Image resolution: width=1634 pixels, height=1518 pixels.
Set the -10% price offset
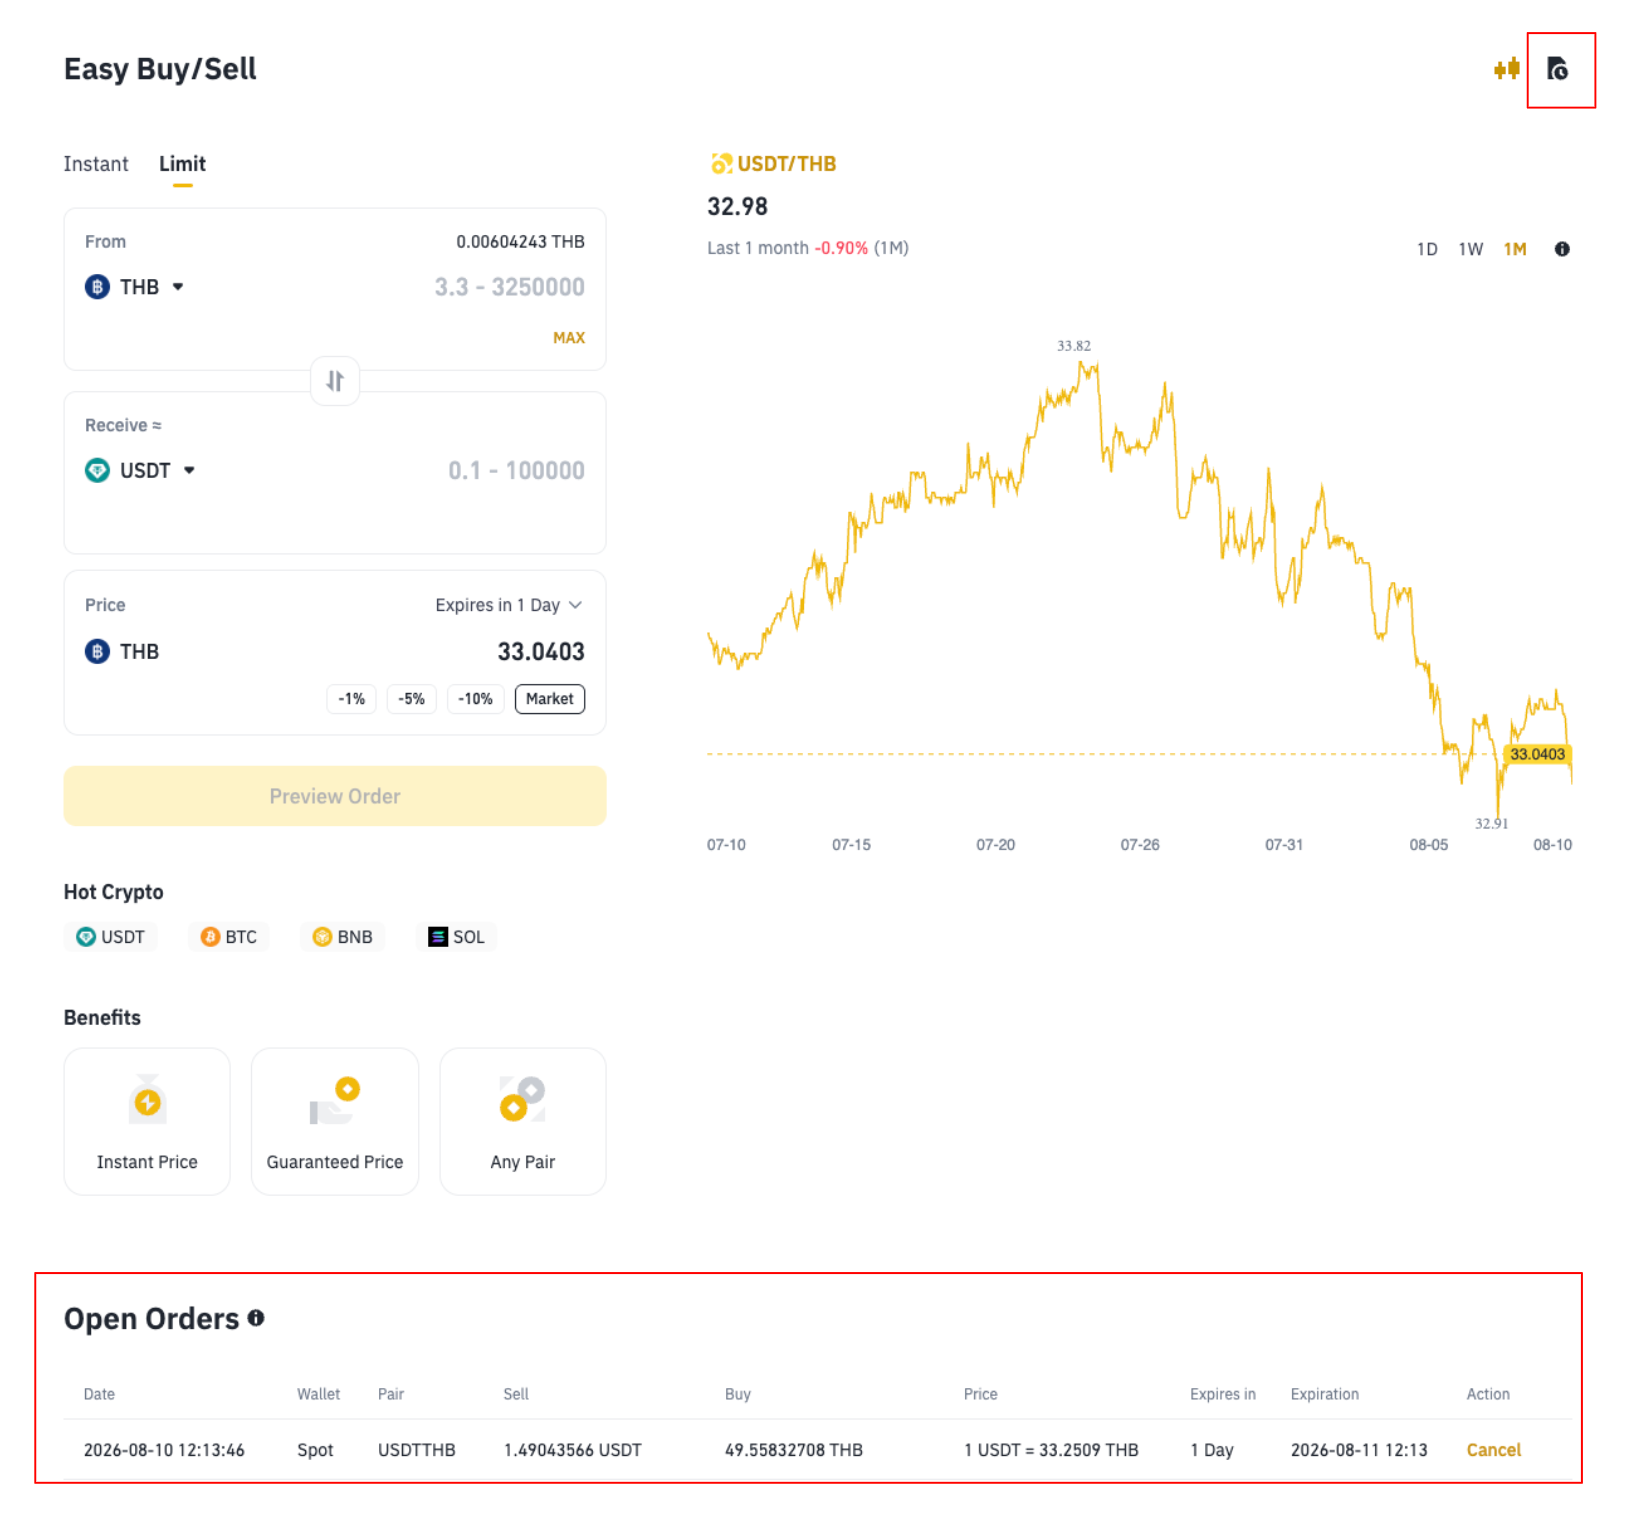coord(475,699)
